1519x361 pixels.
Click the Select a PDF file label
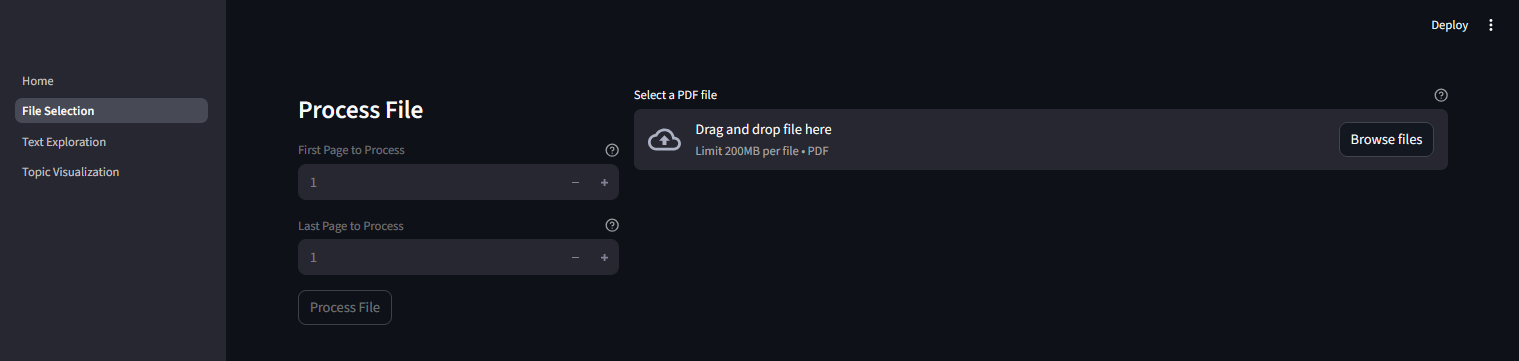(675, 95)
